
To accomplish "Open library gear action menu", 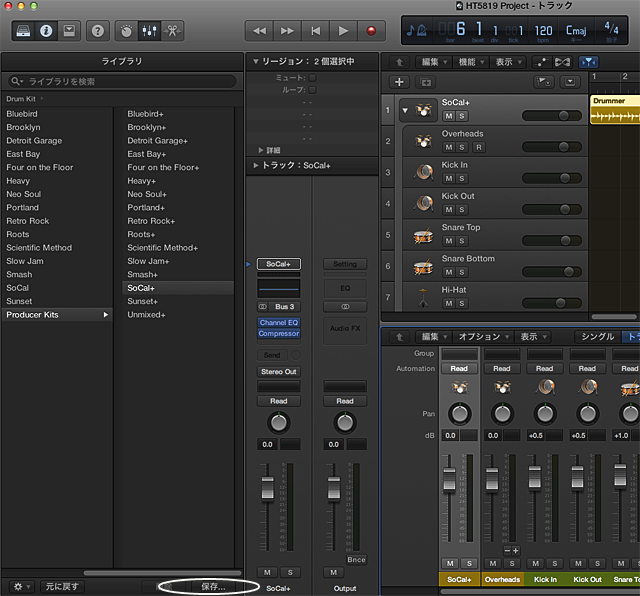I will pyautogui.click(x=21, y=587).
